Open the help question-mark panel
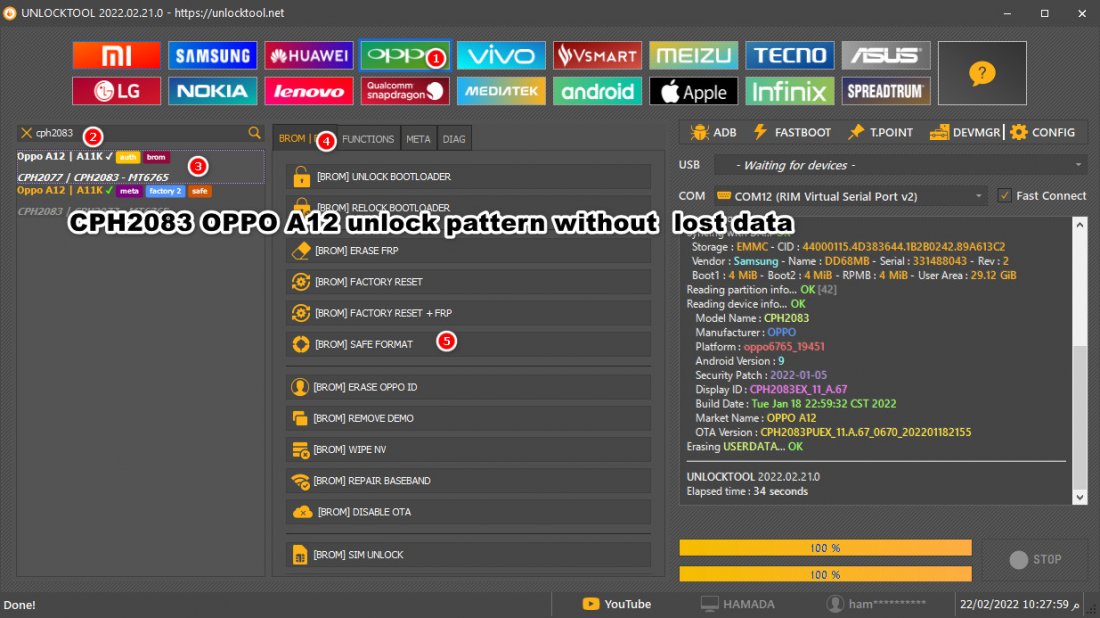Screen dimensions: 1100x618 click(x=982, y=73)
